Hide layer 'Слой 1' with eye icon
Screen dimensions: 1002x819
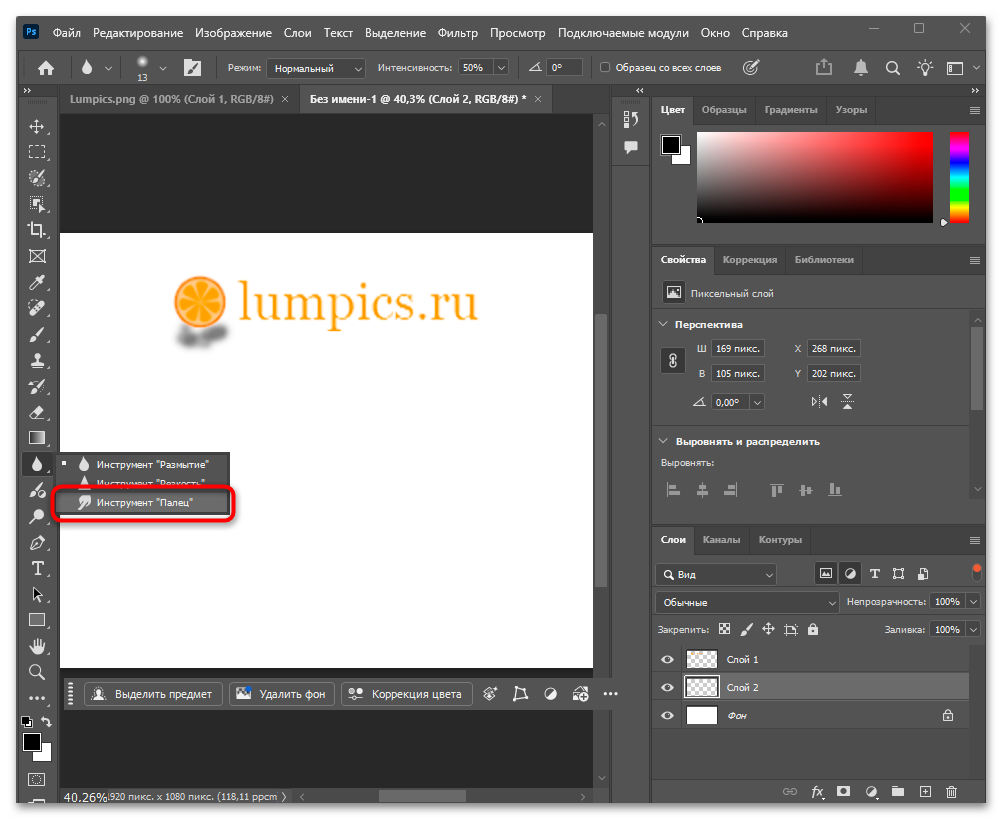pyautogui.click(x=667, y=660)
